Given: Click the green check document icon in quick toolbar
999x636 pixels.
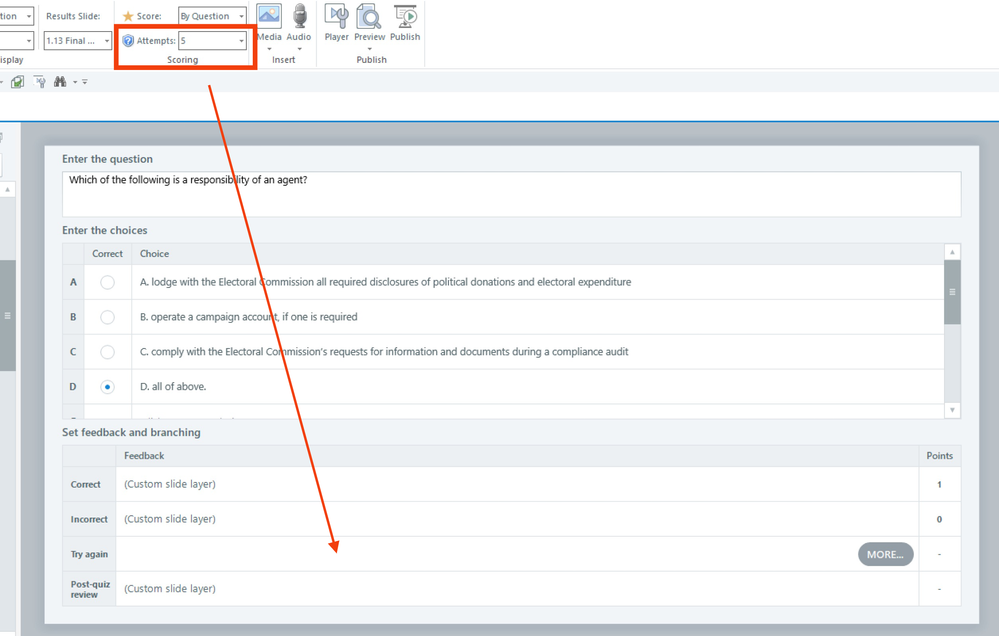Looking at the screenshot, I should [18, 82].
